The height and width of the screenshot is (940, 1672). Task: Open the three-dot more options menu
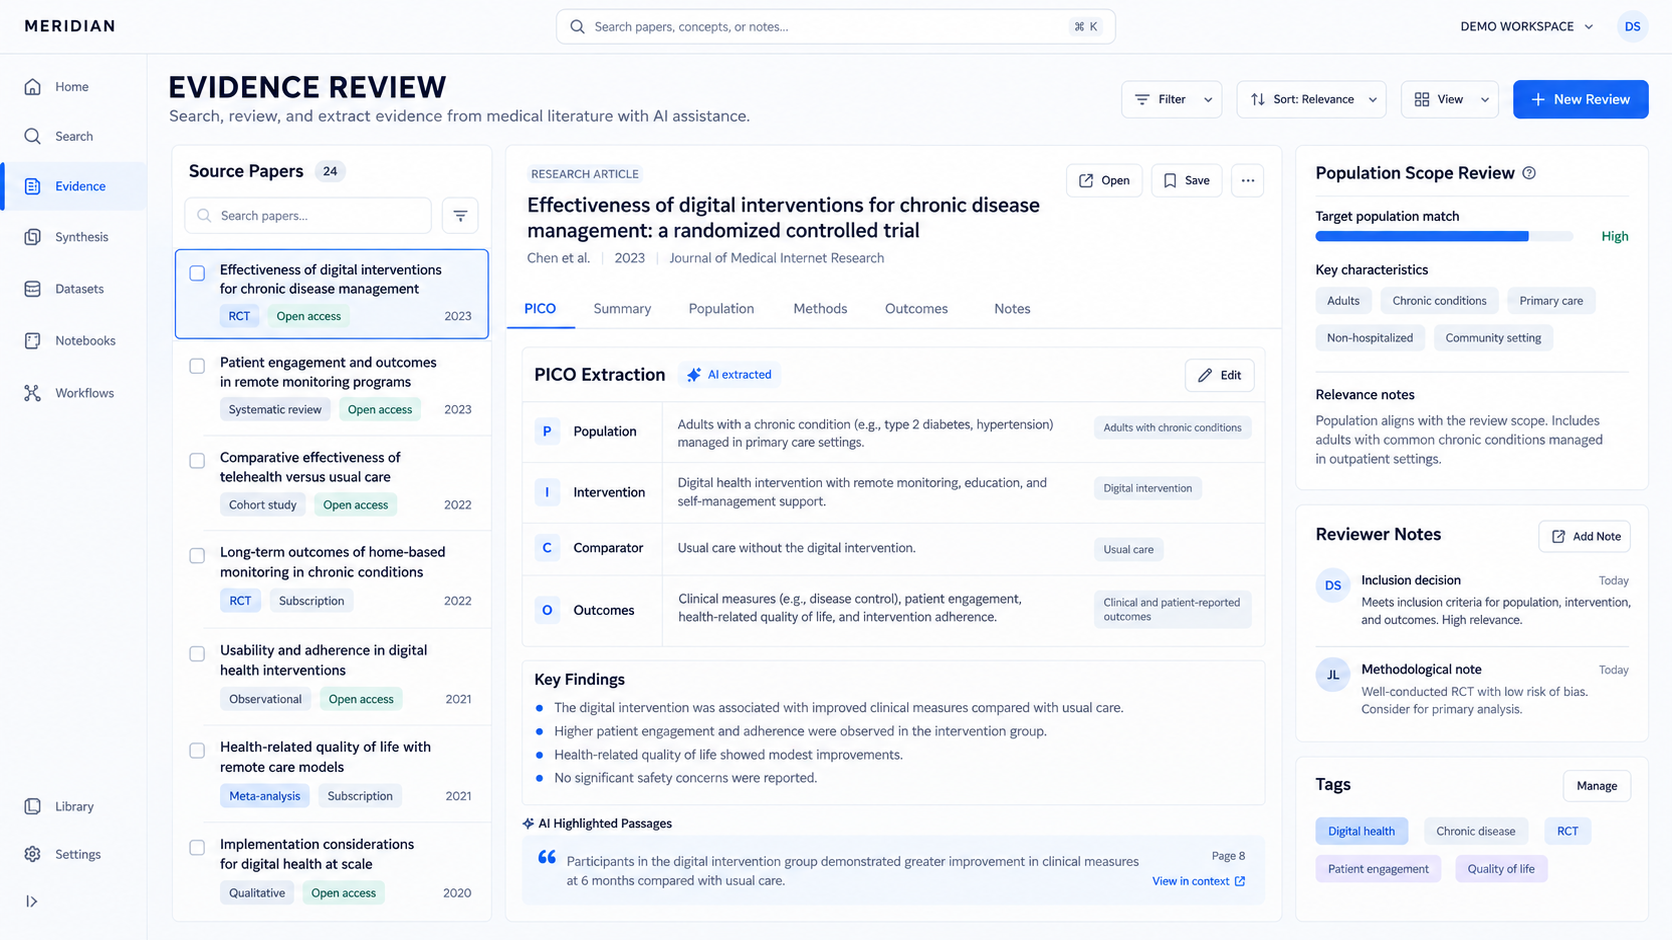click(1248, 181)
